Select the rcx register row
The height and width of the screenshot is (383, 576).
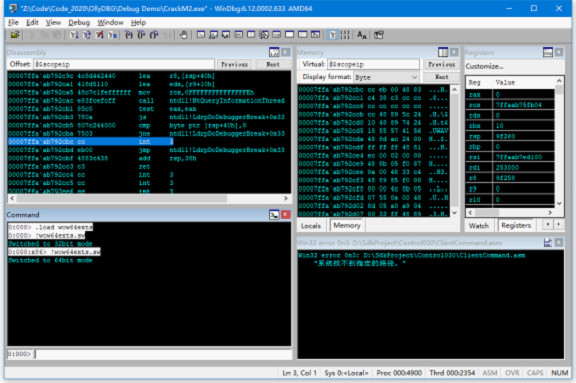tap(510, 105)
